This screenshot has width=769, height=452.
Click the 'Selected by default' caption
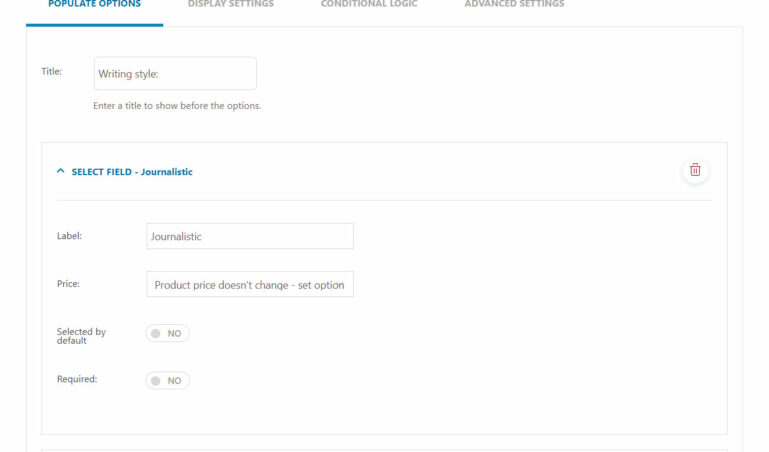[81, 336]
